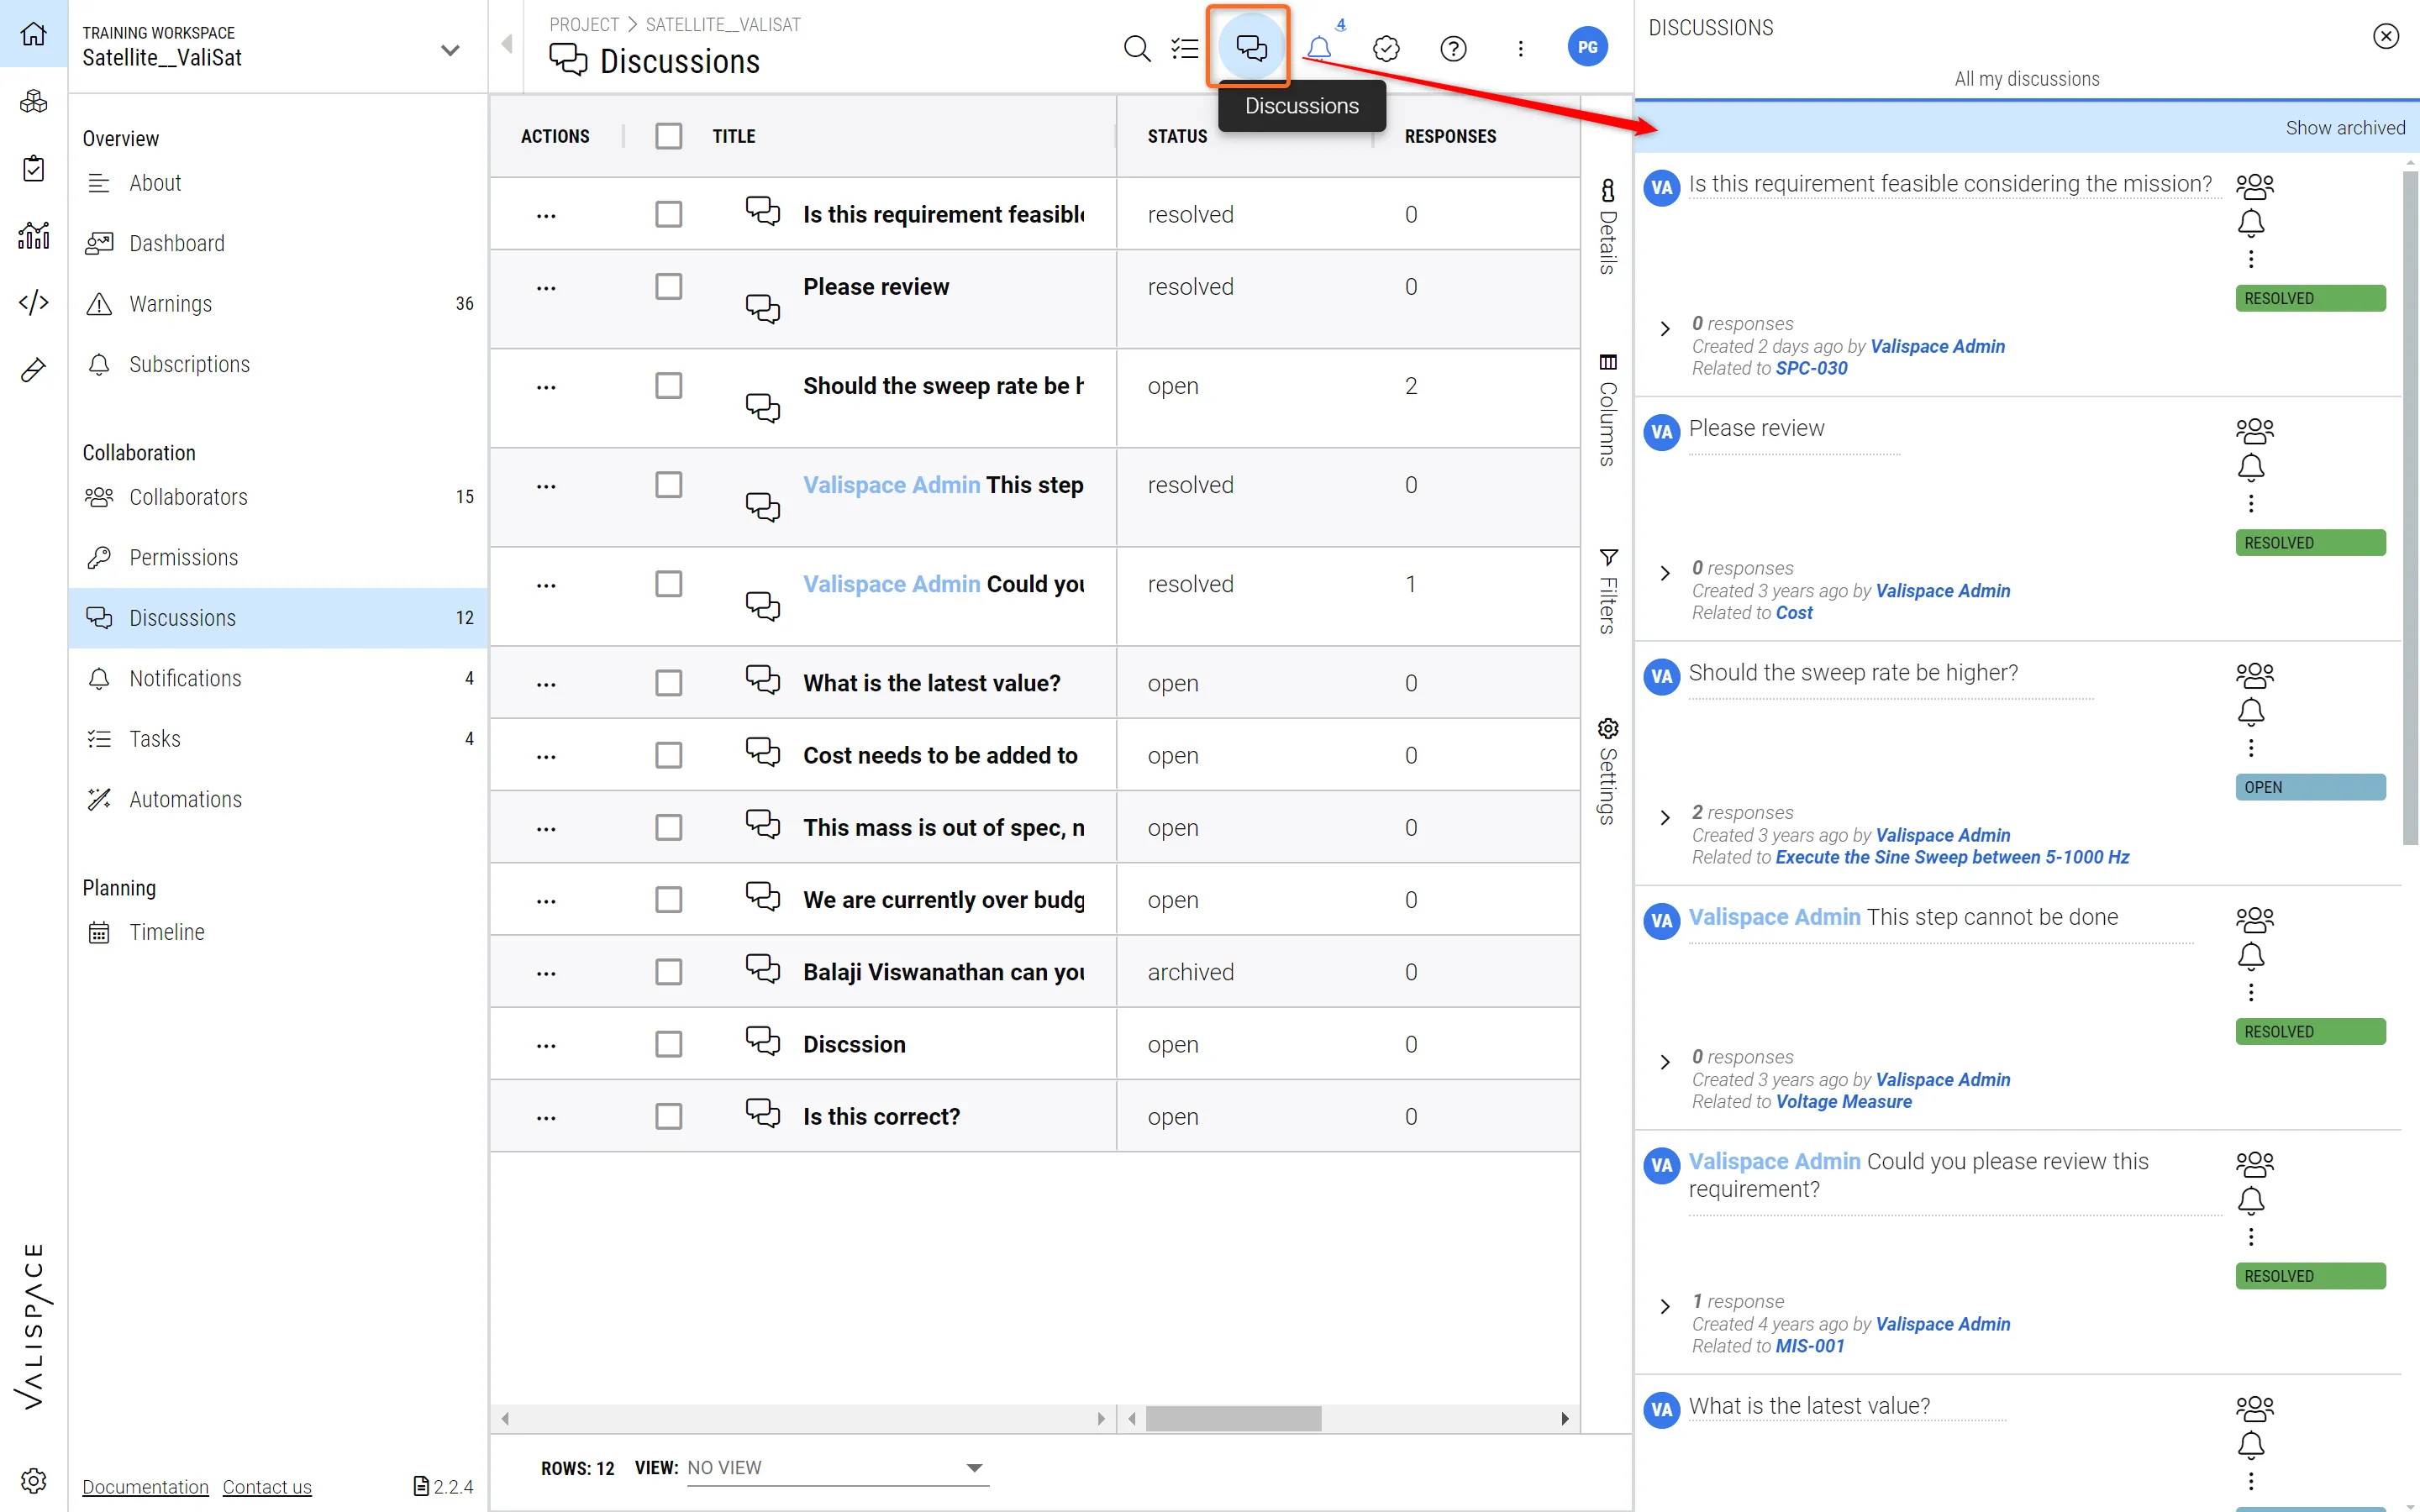Open the tasks checklist icon in top toolbar

coord(1185,48)
